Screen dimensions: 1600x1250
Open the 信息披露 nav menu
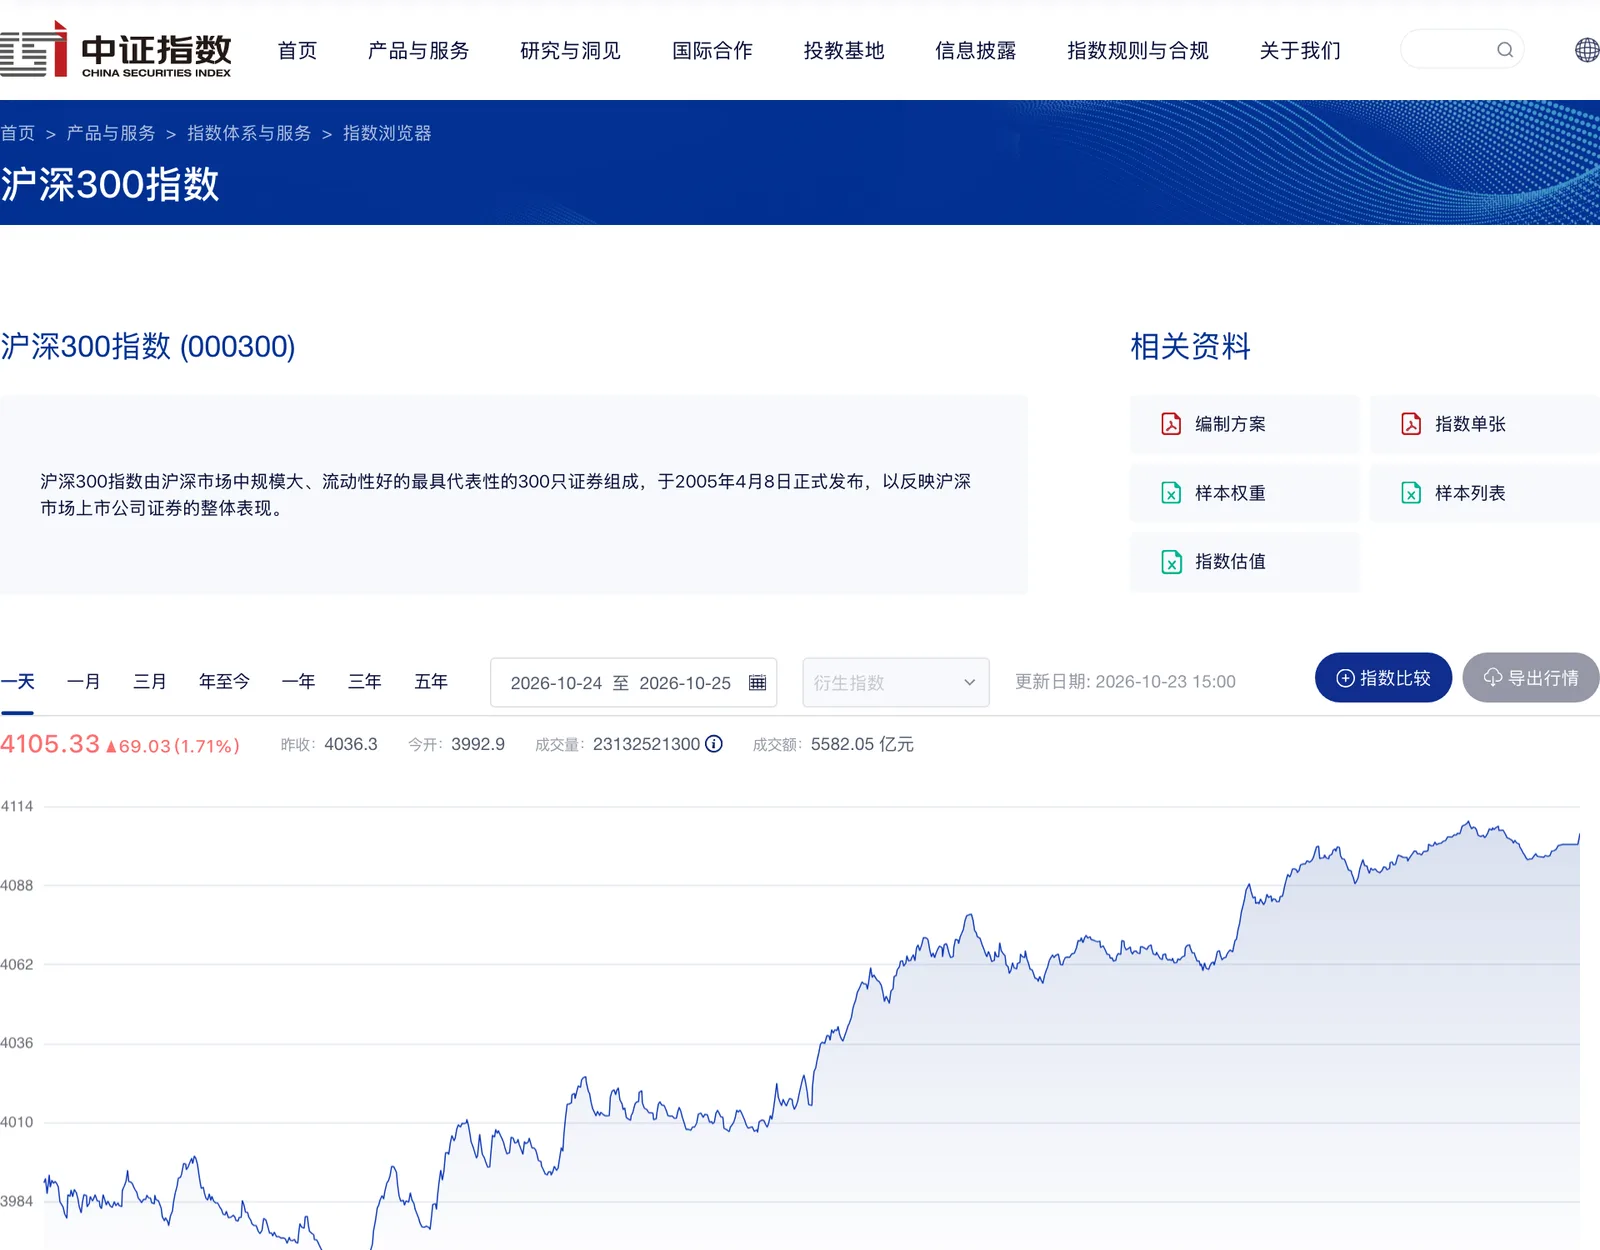pos(975,50)
